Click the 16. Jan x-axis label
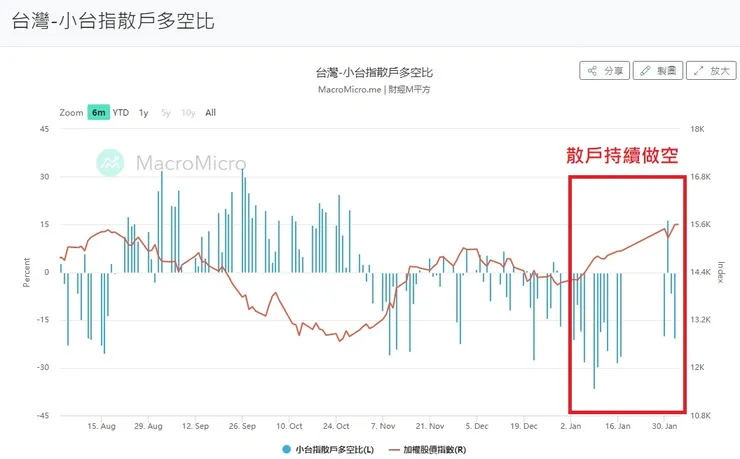This screenshot has width=740, height=459. (617, 426)
